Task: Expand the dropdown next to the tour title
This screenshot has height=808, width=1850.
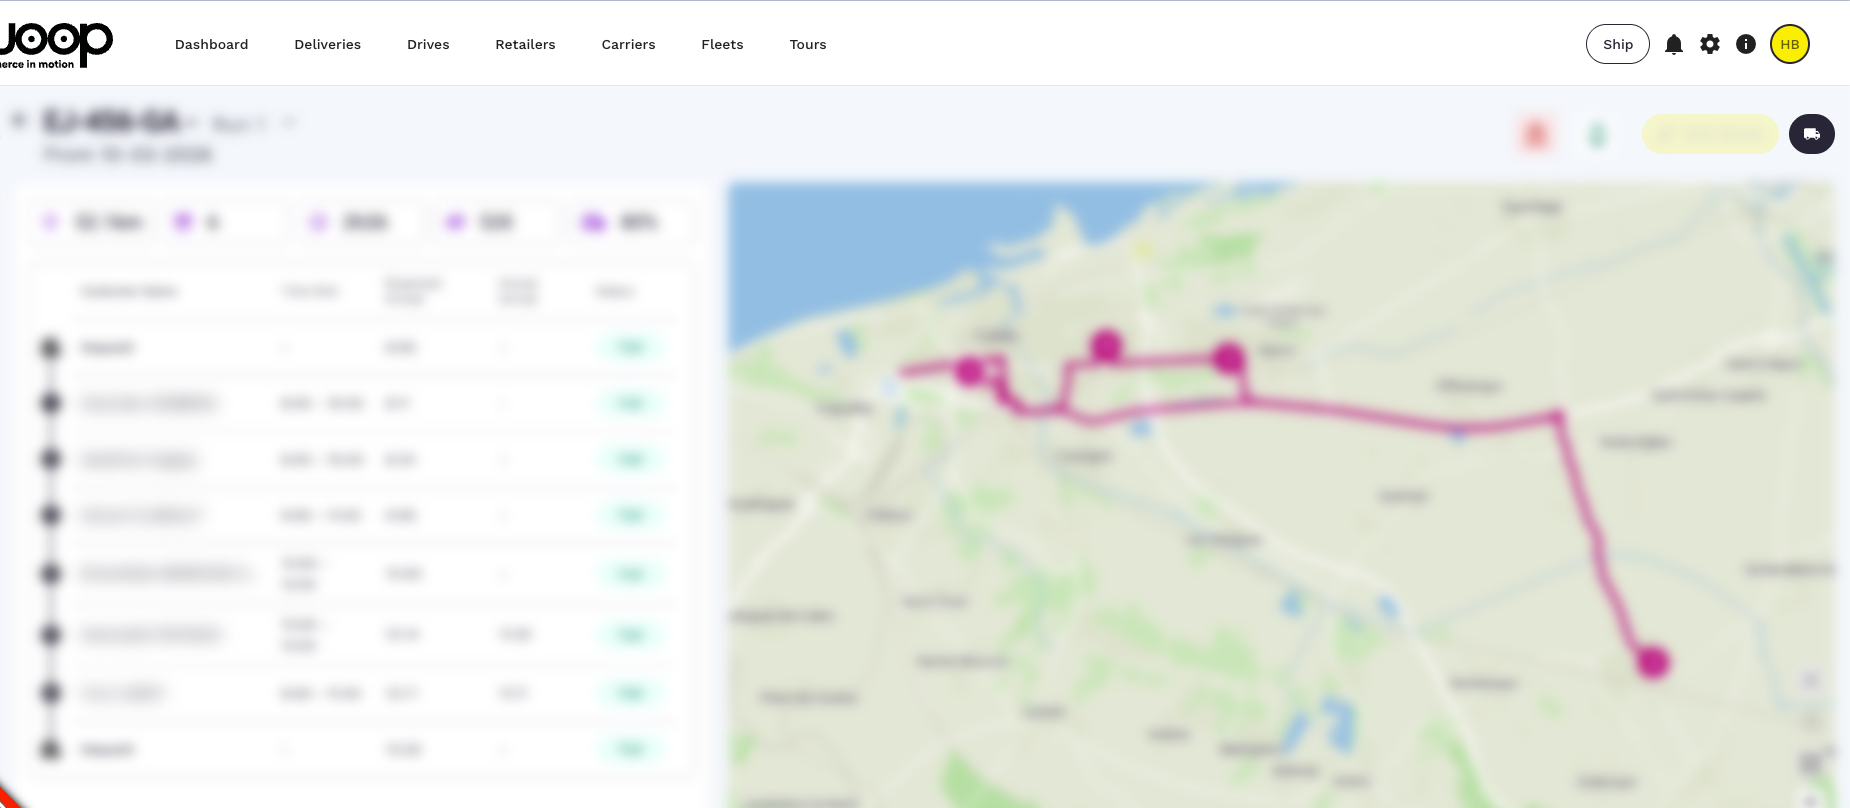Action: click(x=289, y=123)
